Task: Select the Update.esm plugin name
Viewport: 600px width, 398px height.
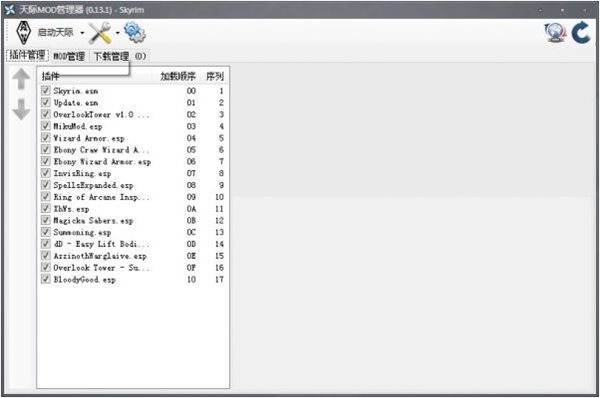Action: tap(75, 103)
